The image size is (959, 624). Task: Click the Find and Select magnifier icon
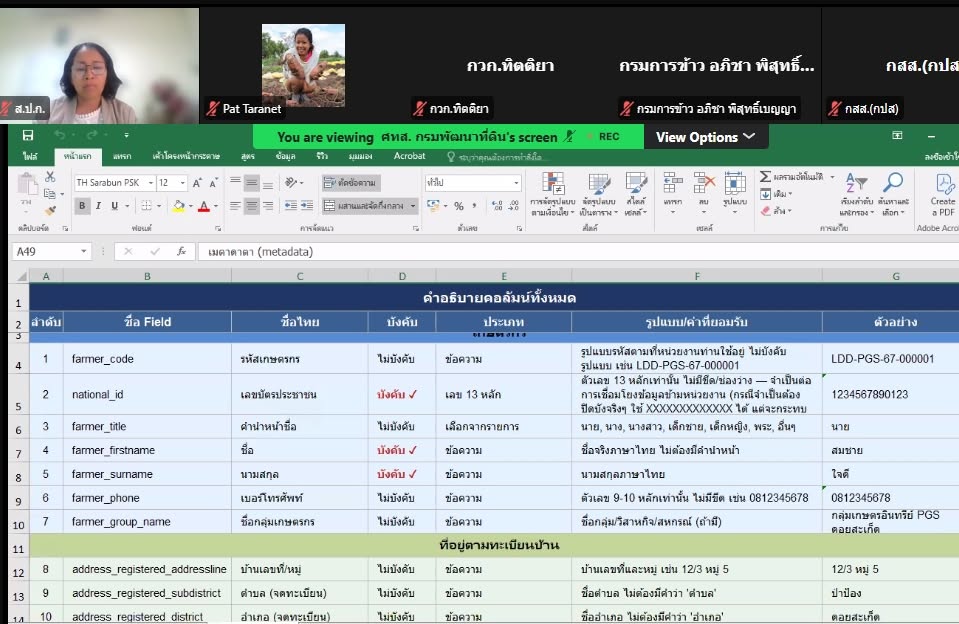893,182
